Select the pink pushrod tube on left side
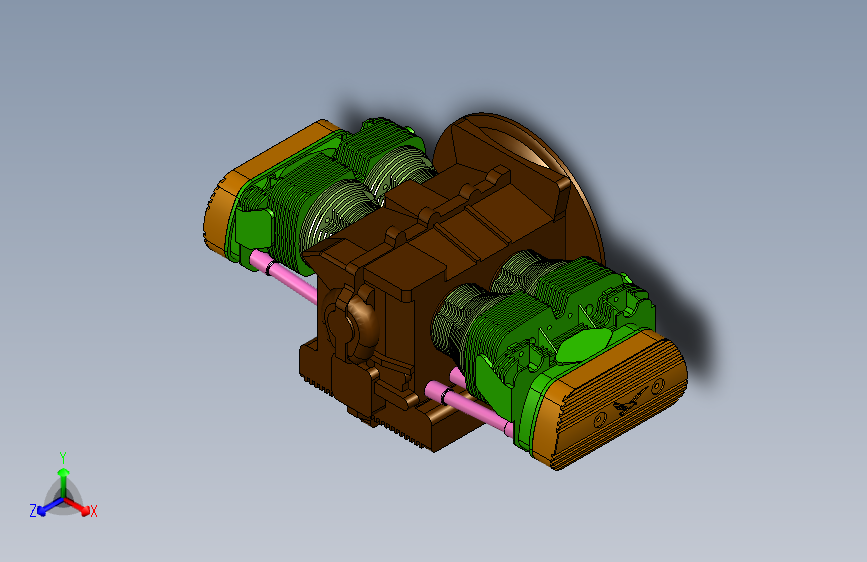This screenshot has width=867, height=562. pos(283,275)
